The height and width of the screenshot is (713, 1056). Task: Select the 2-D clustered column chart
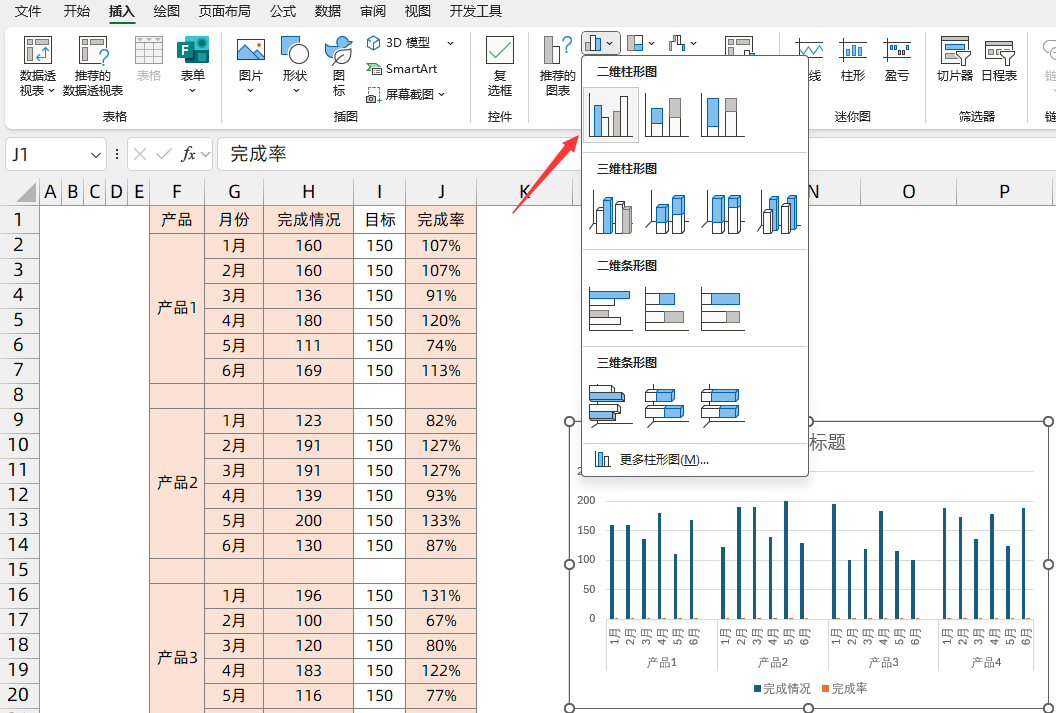pos(611,115)
